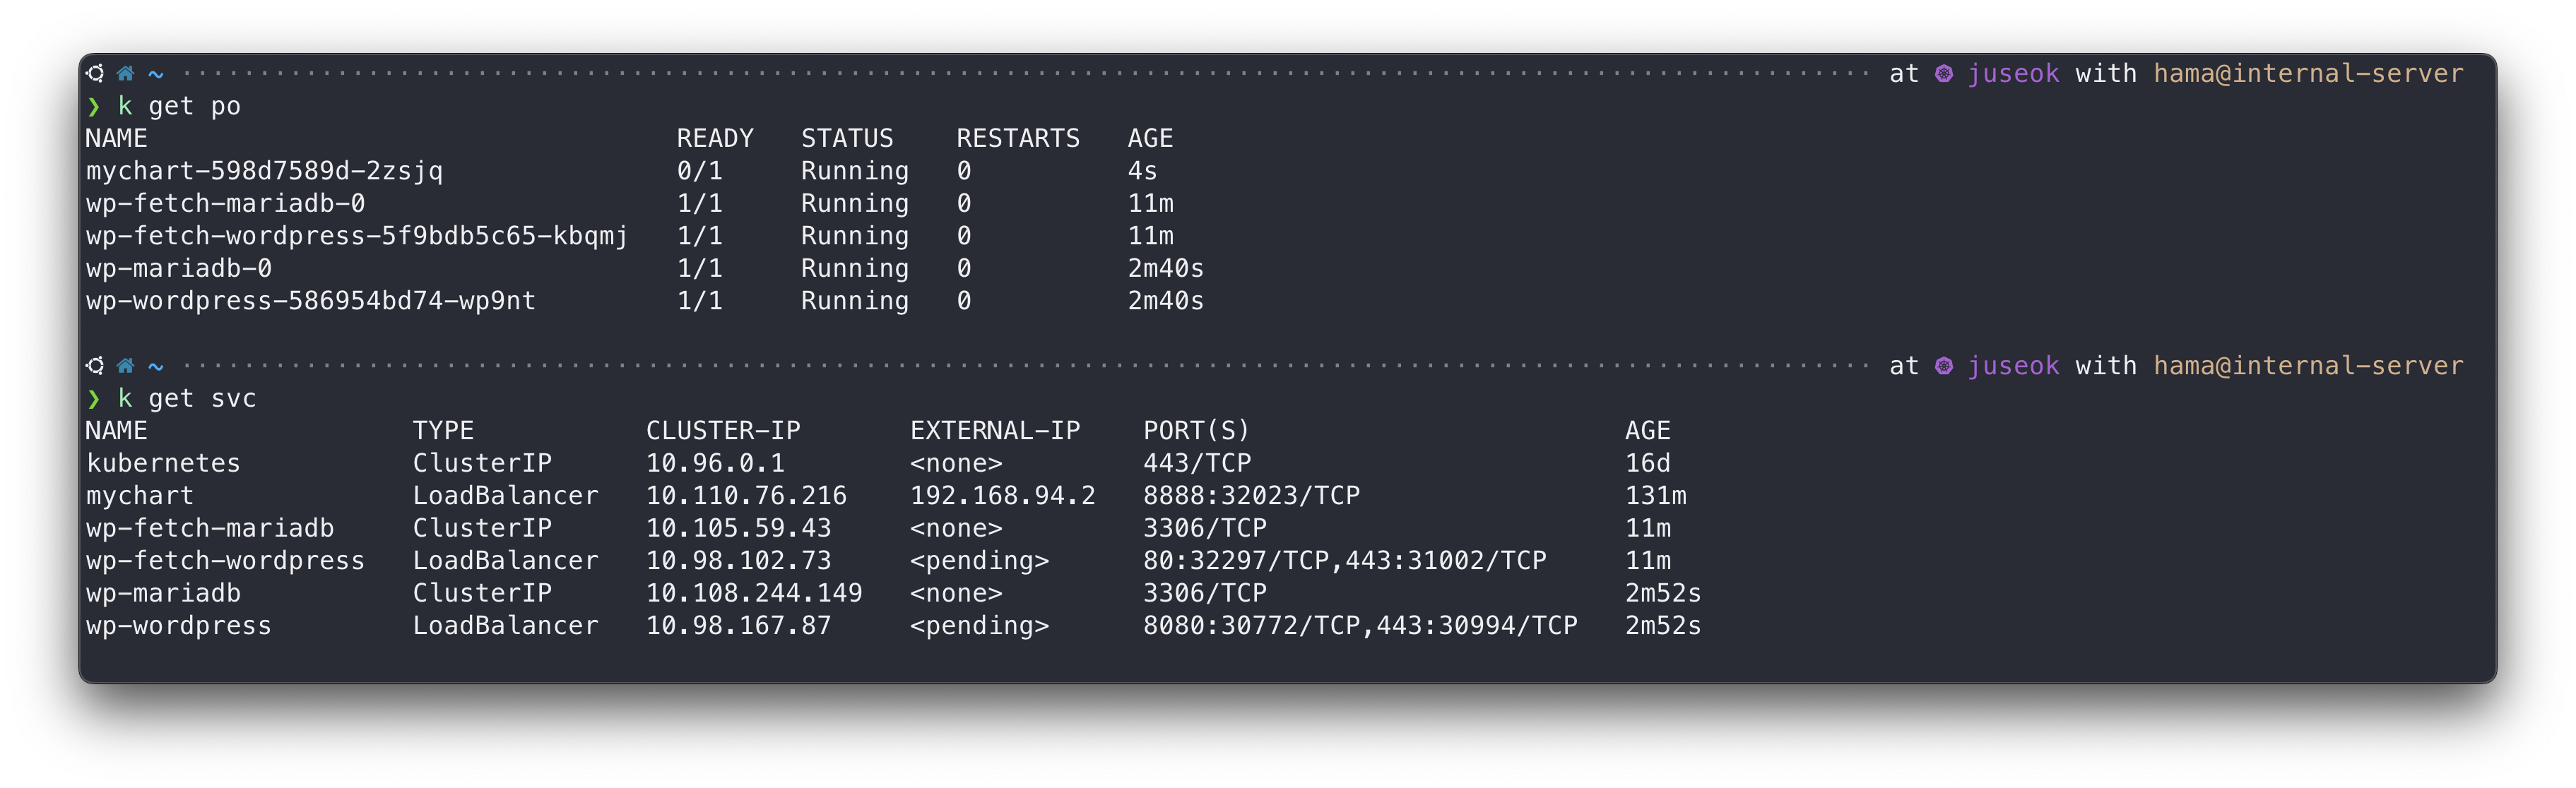The width and height of the screenshot is (2576, 788).
Task: Click the external IP 192.168.94.2
Action: [x=1002, y=496]
